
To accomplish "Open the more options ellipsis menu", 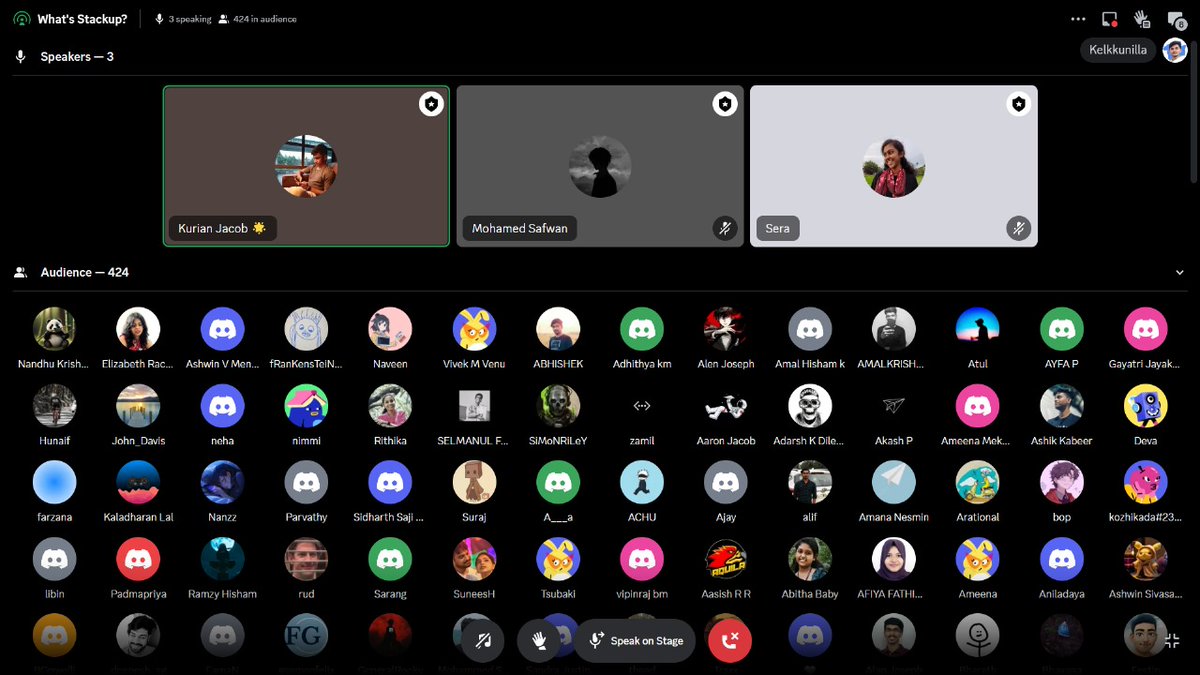I will 1077,19.
